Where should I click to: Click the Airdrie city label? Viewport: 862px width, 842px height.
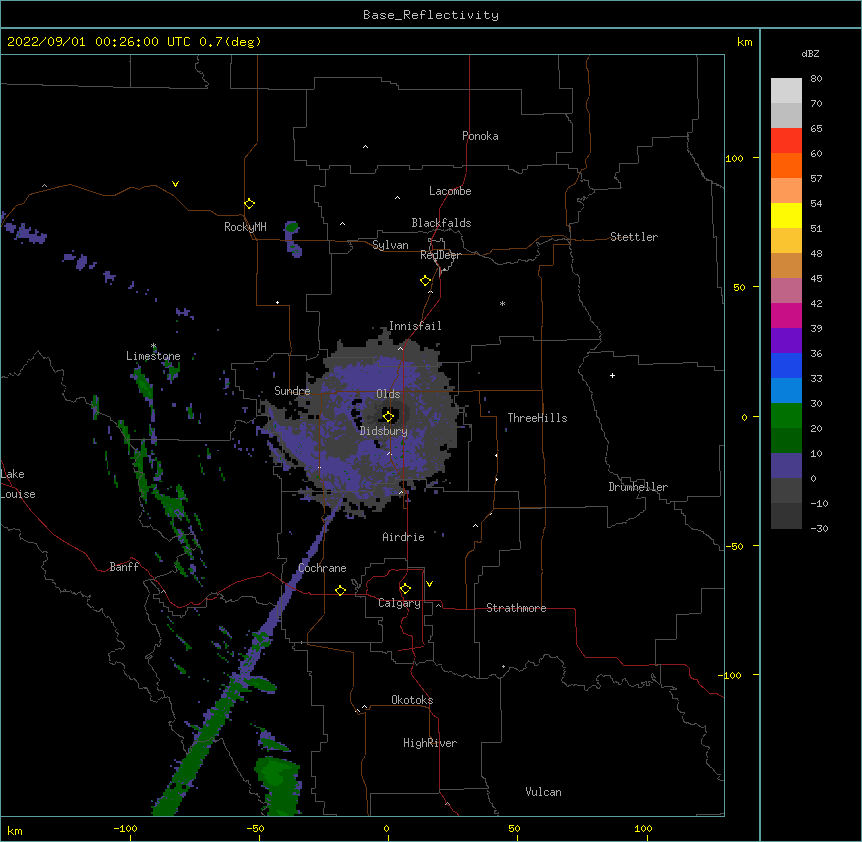point(403,537)
